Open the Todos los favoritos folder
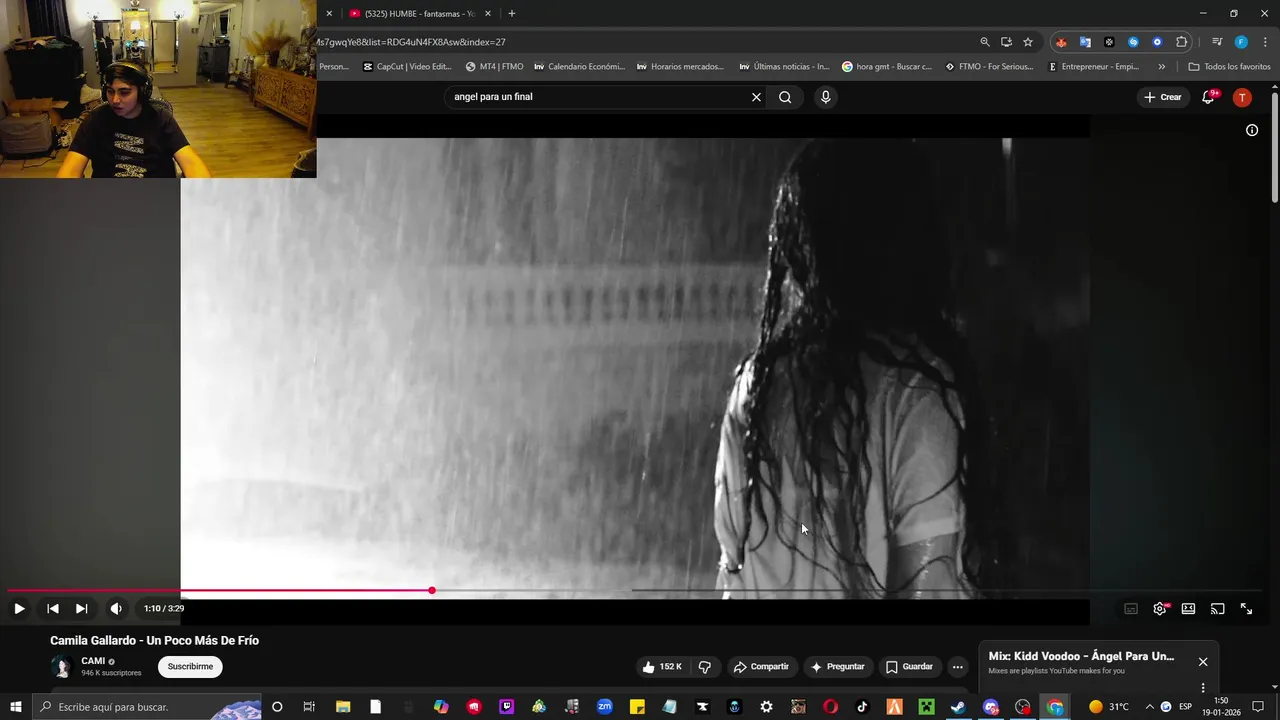This screenshot has height=720, width=1280. 1230,67
